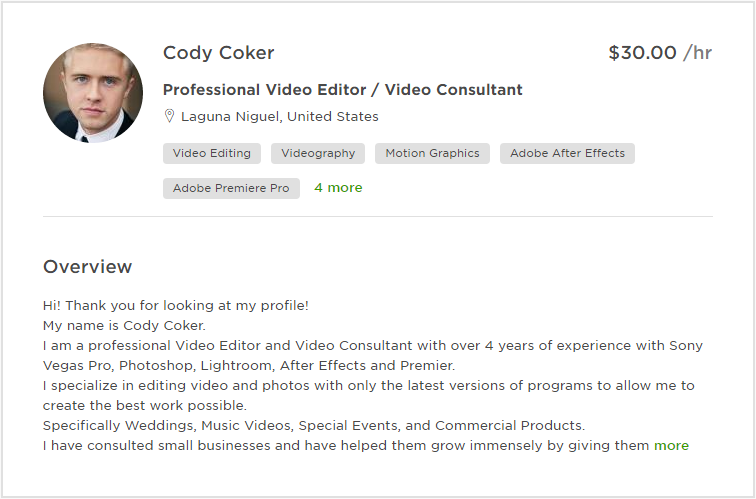The width and height of the screenshot is (756, 499).
Task: Expand the overview text via green more link
Action: 671,445
